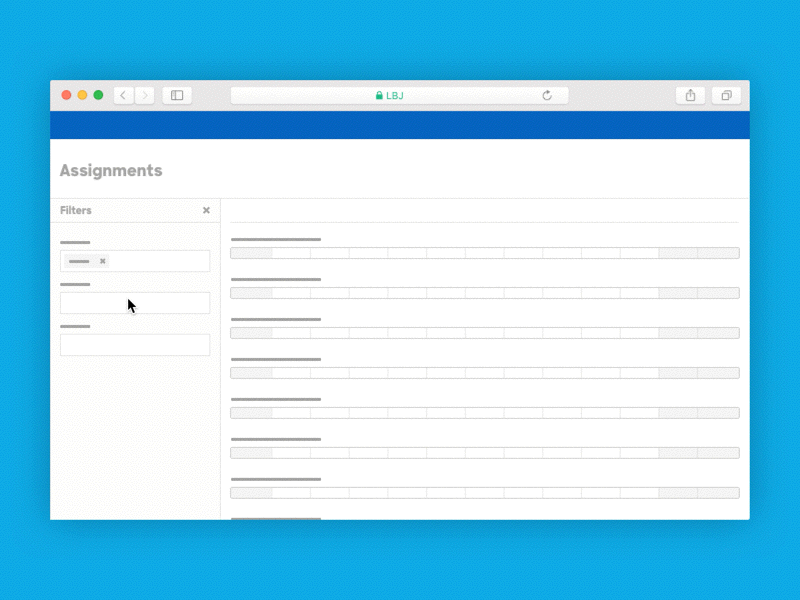Click the third empty filter input field
800x600 pixels.
(135, 345)
